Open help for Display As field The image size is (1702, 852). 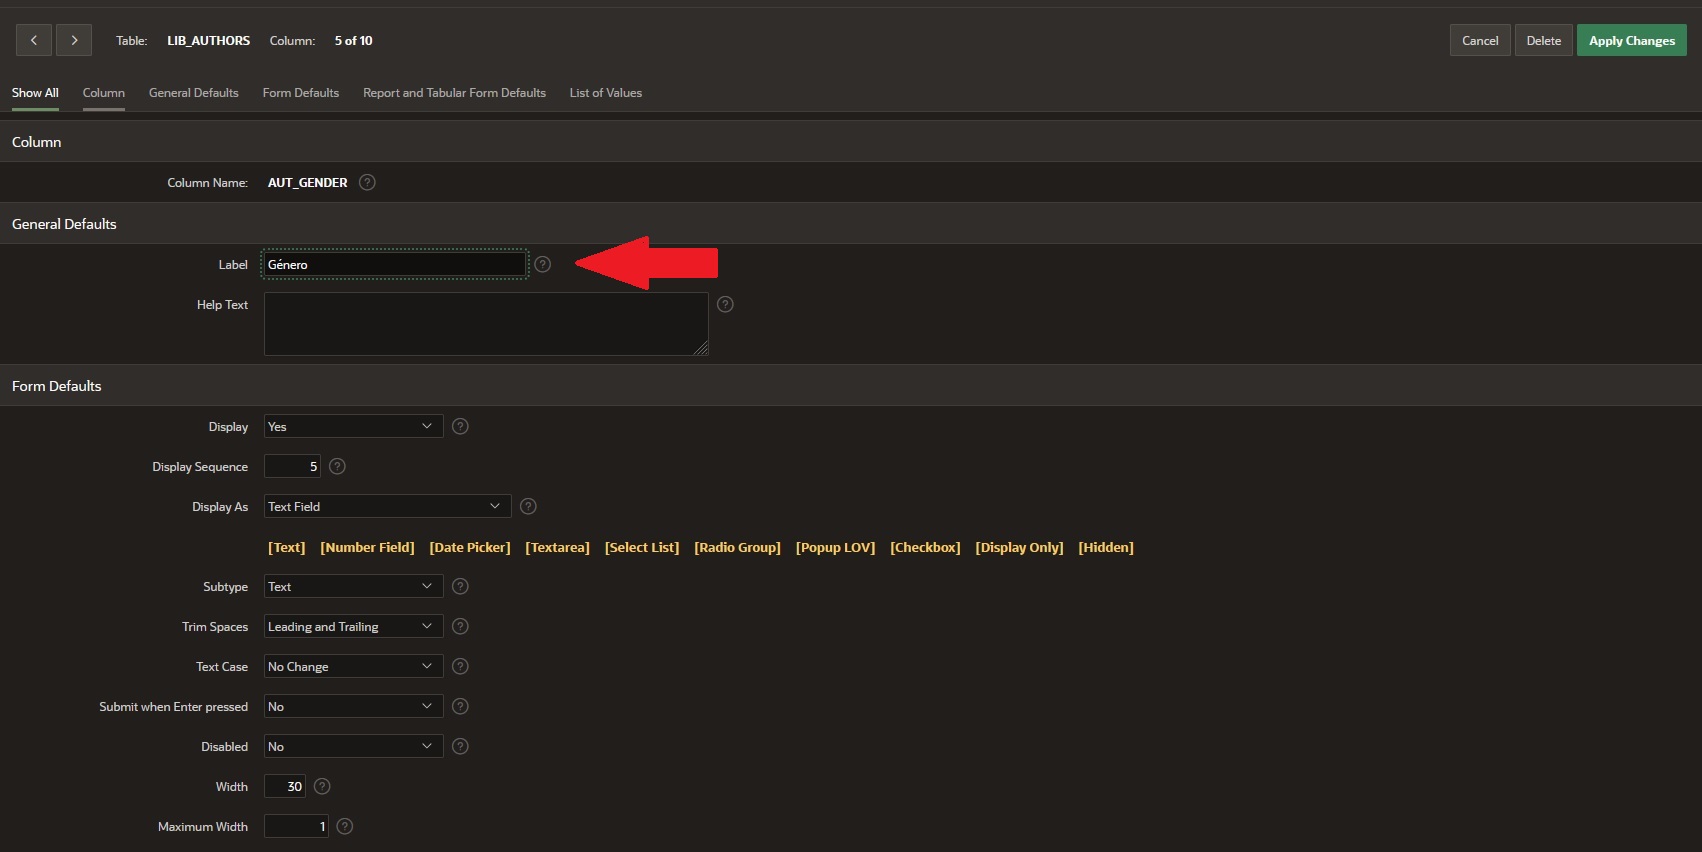coord(528,506)
